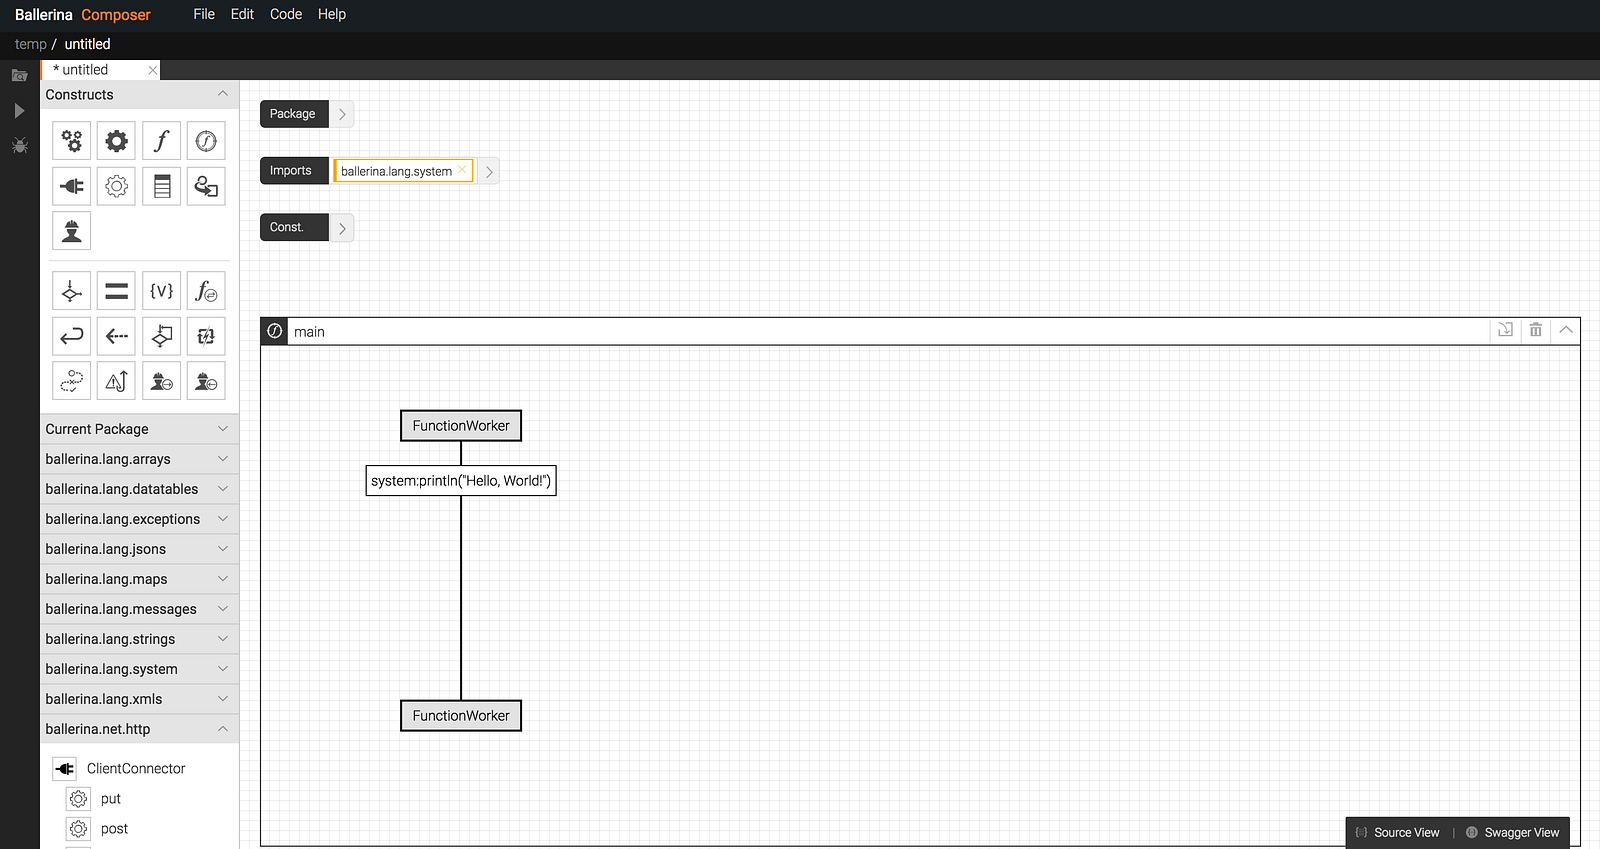The width and height of the screenshot is (1600, 849).
Task: Select the Break statement lightning icon
Action: (206, 336)
